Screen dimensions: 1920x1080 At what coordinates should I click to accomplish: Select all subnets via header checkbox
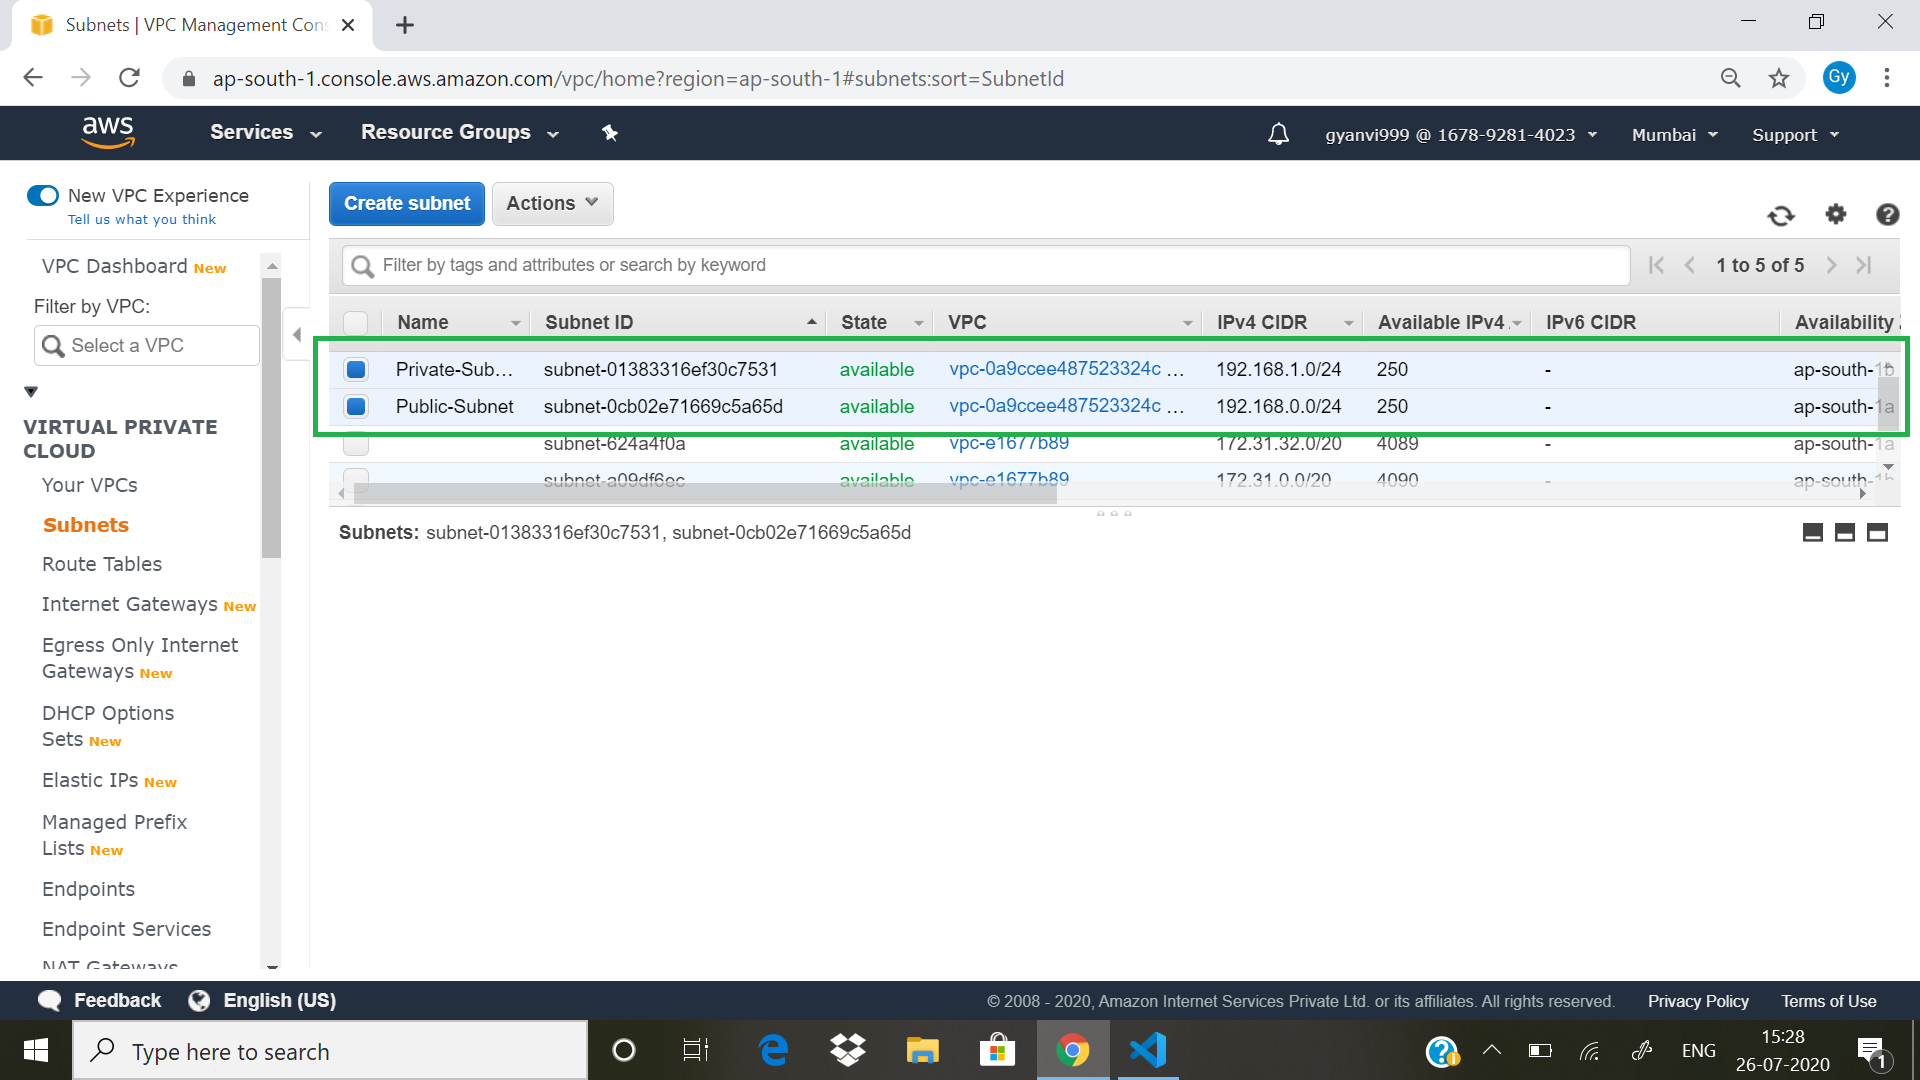[x=355, y=322]
